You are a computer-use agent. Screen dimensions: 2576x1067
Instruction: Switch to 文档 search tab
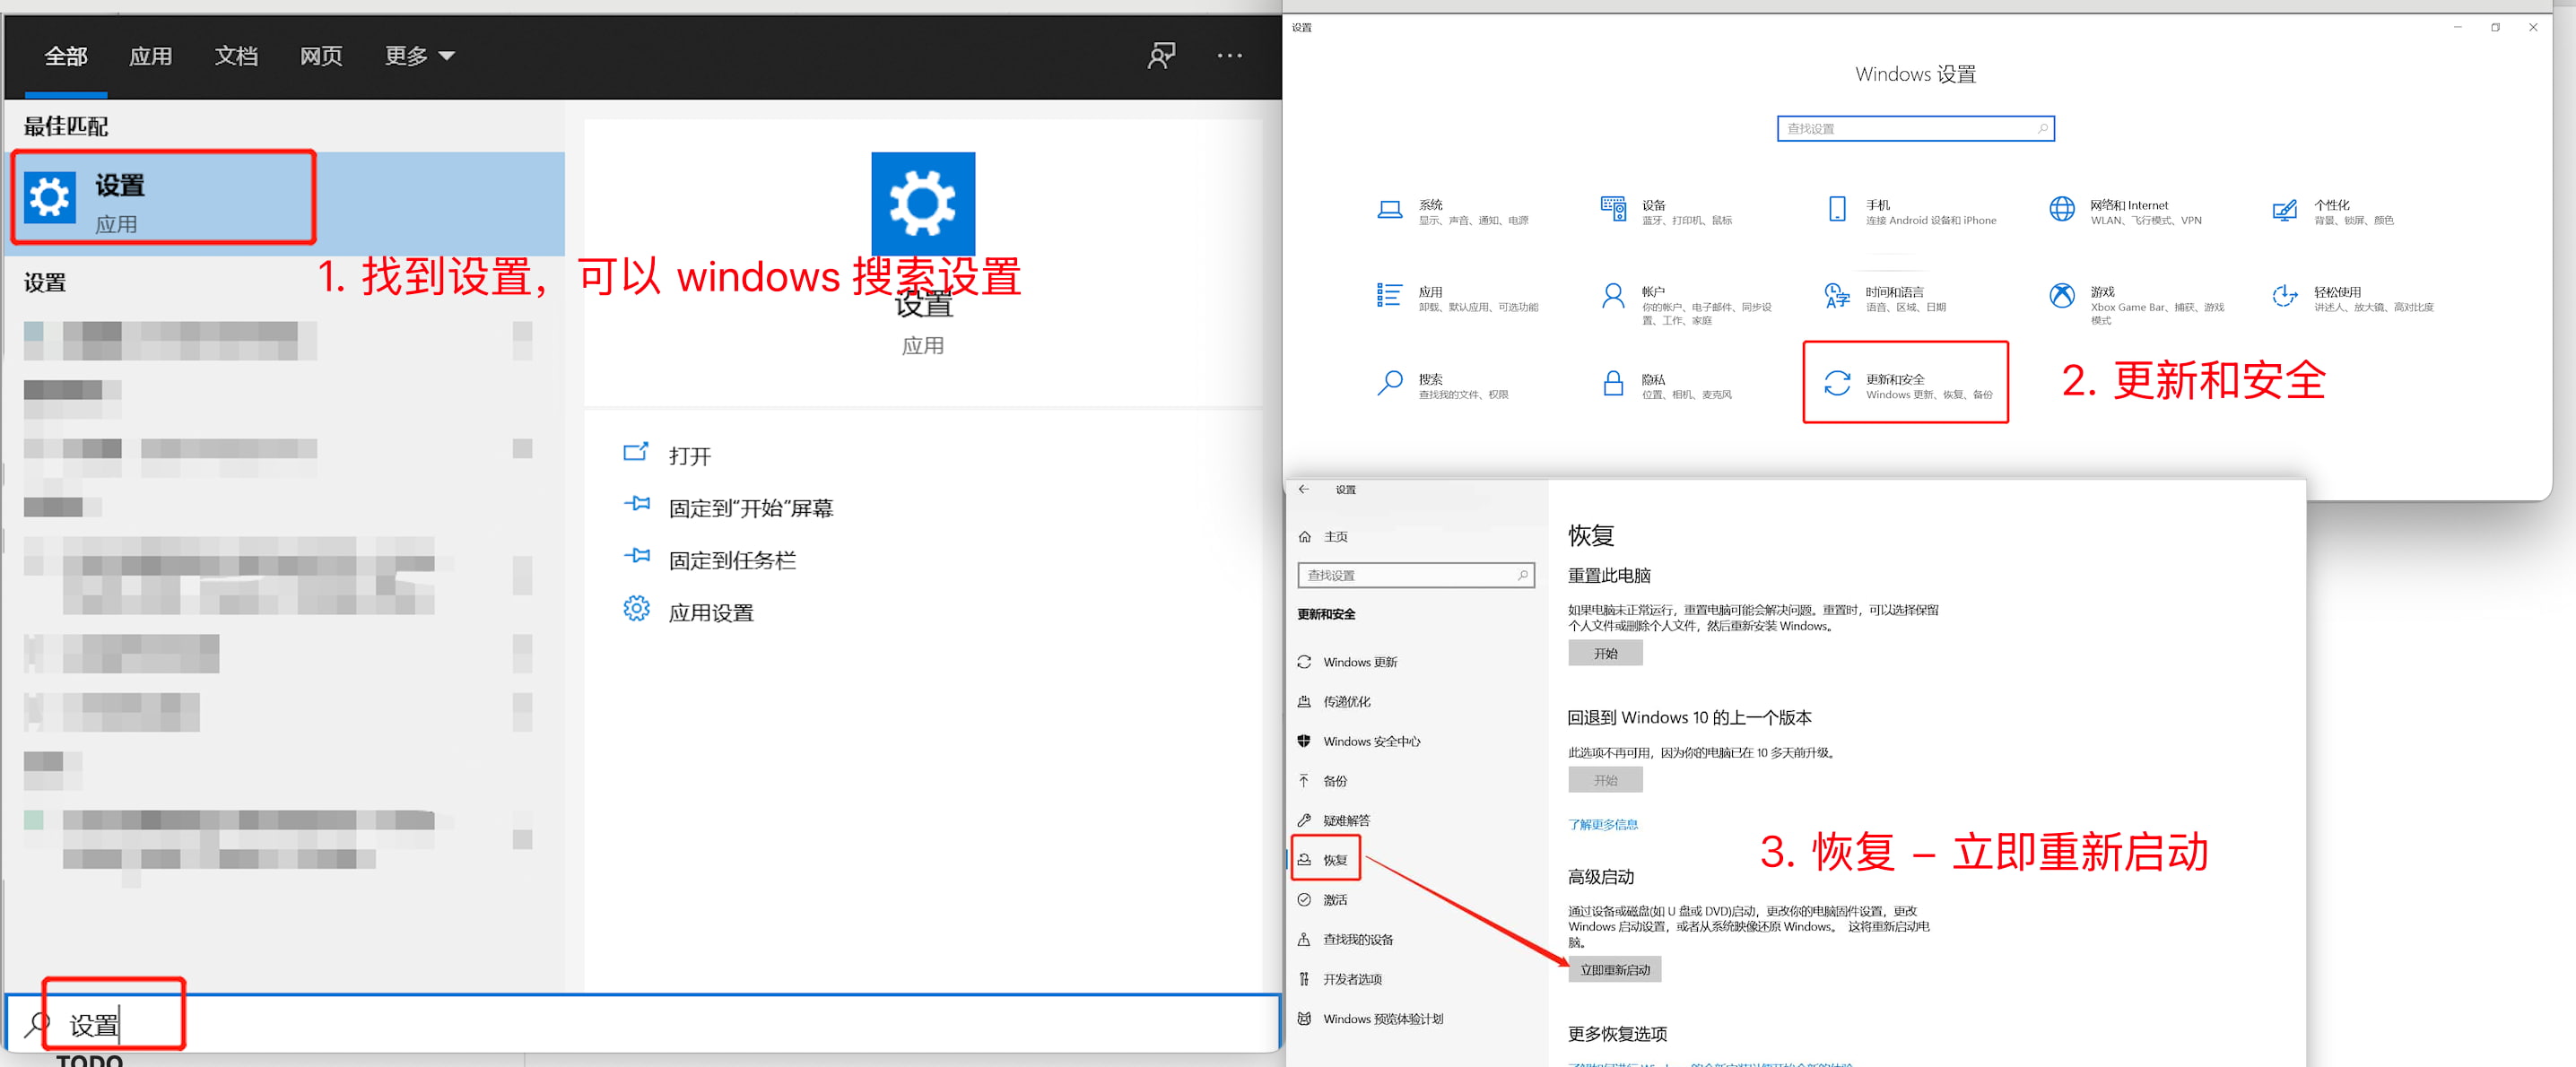point(236,56)
